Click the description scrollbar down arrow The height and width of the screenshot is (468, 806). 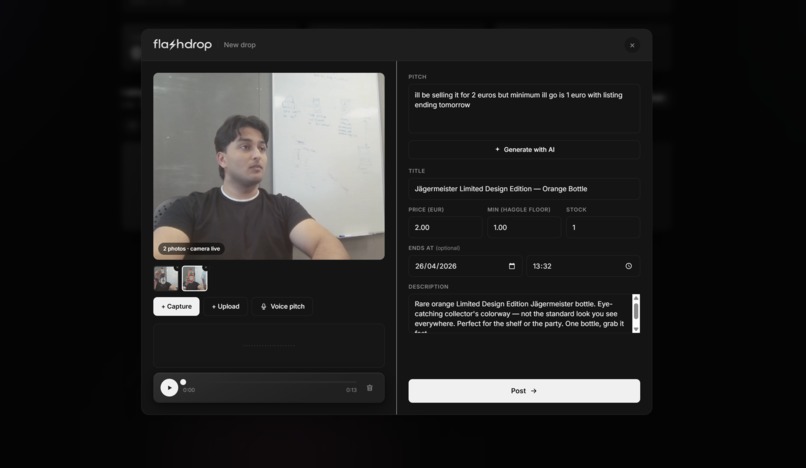(x=636, y=329)
